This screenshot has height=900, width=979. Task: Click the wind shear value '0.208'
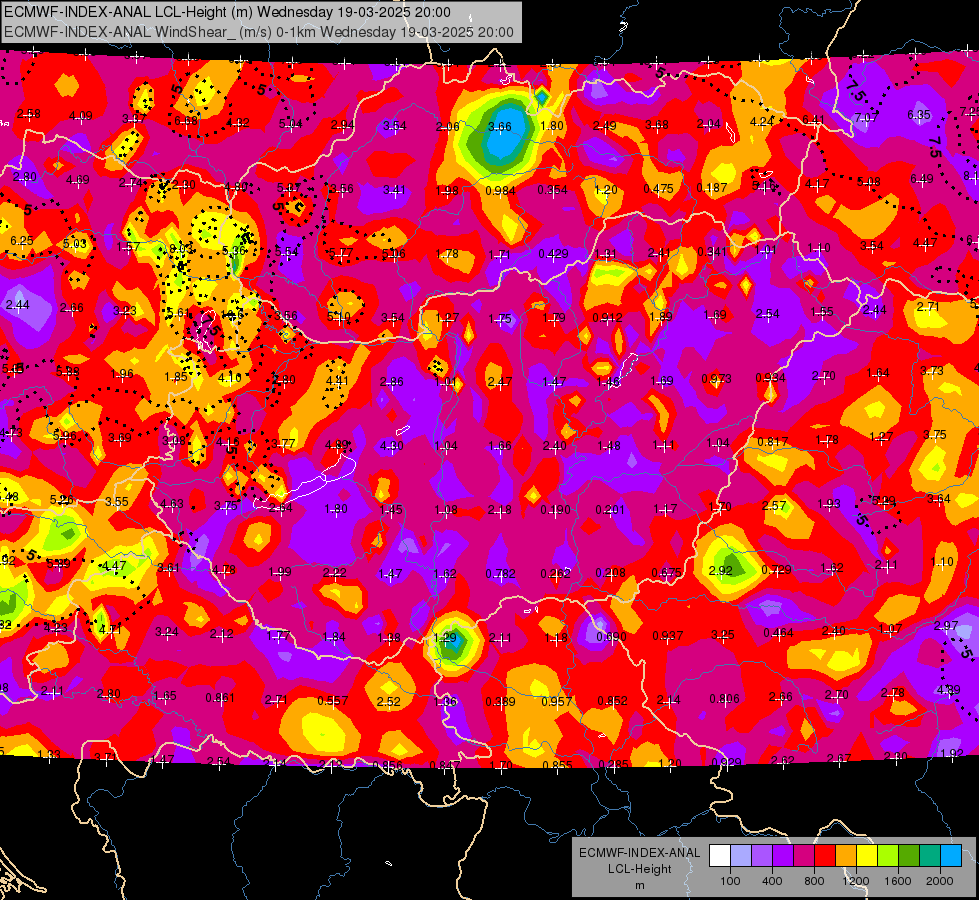tap(611, 573)
